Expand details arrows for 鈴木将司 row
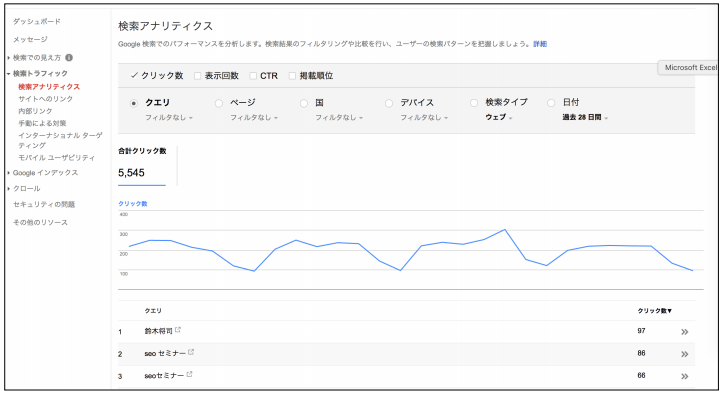722x395 pixels. tap(685, 332)
